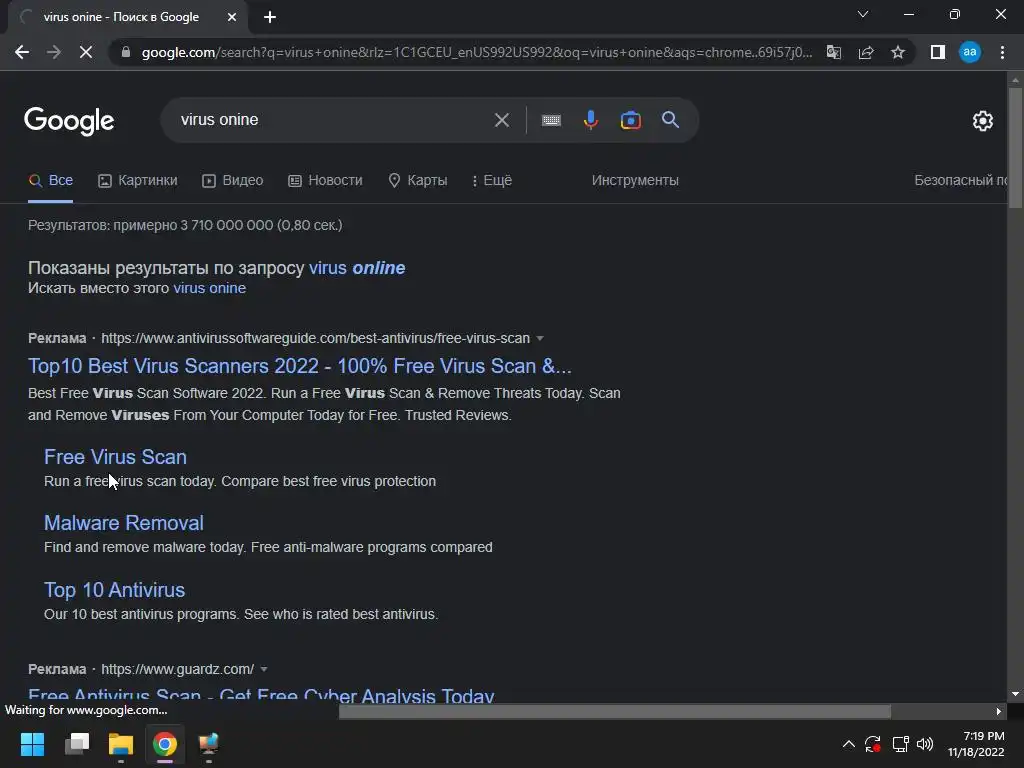
Task: Search instead for virus onine
Action: 210,288
